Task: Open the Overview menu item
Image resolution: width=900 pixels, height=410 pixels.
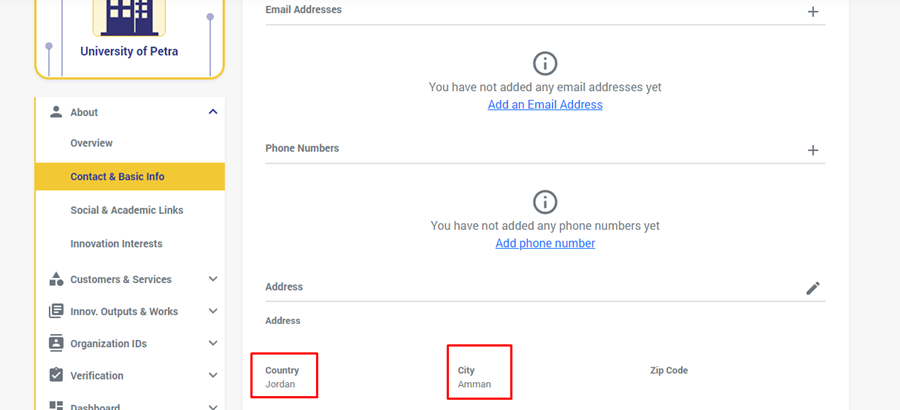Action: point(91,143)
